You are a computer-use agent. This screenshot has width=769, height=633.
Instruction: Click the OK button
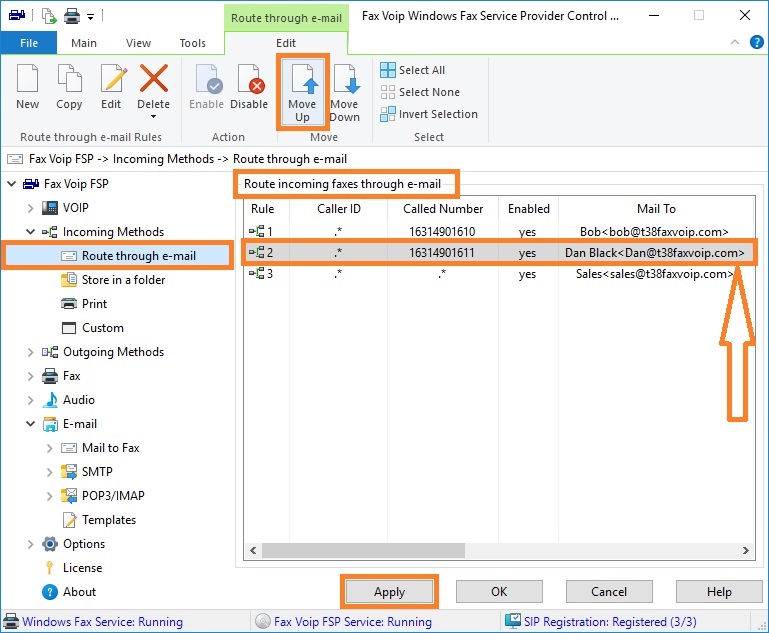[499, 592]
